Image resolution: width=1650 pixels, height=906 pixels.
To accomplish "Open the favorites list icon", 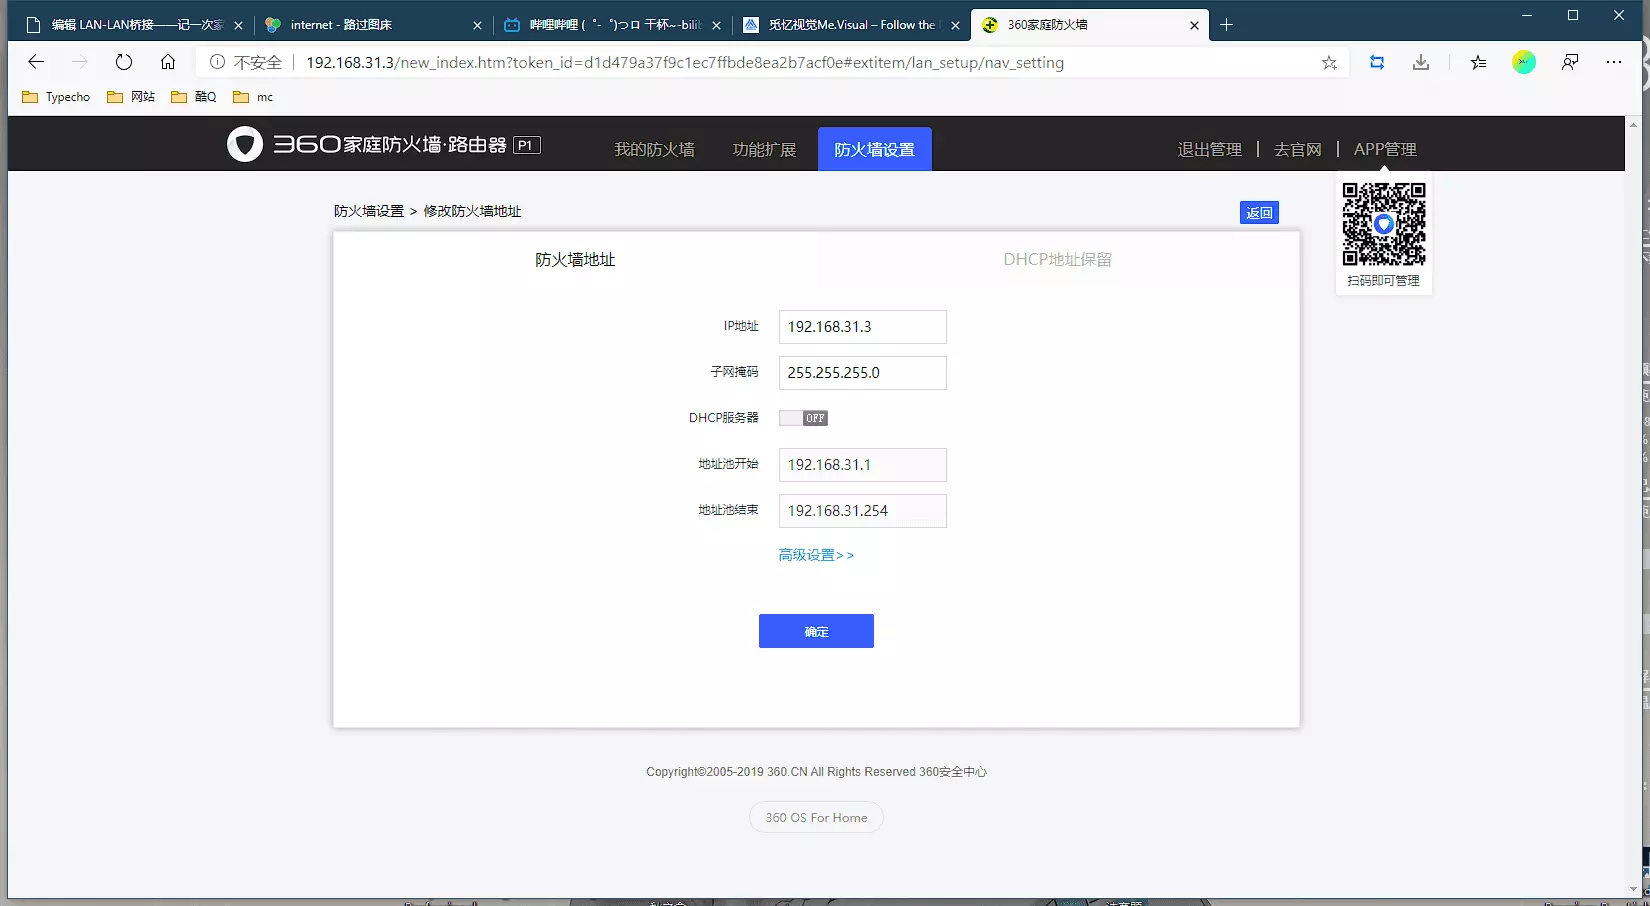I will 1478,62.
